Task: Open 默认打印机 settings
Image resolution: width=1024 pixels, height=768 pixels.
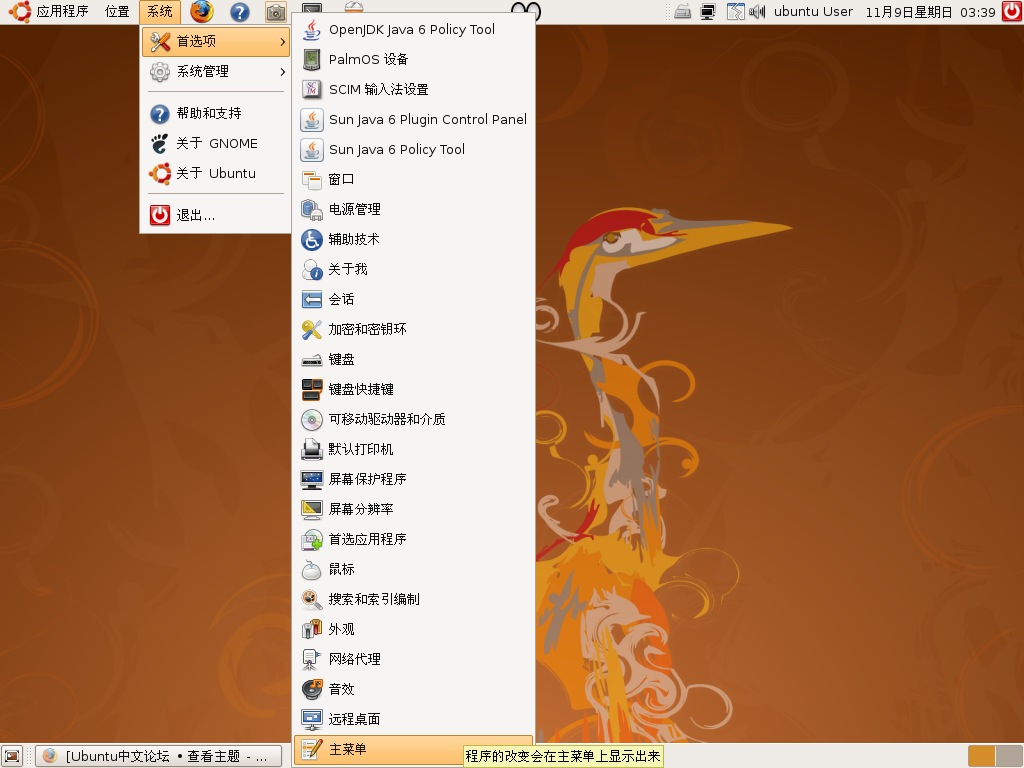Action: pos(413,450)
